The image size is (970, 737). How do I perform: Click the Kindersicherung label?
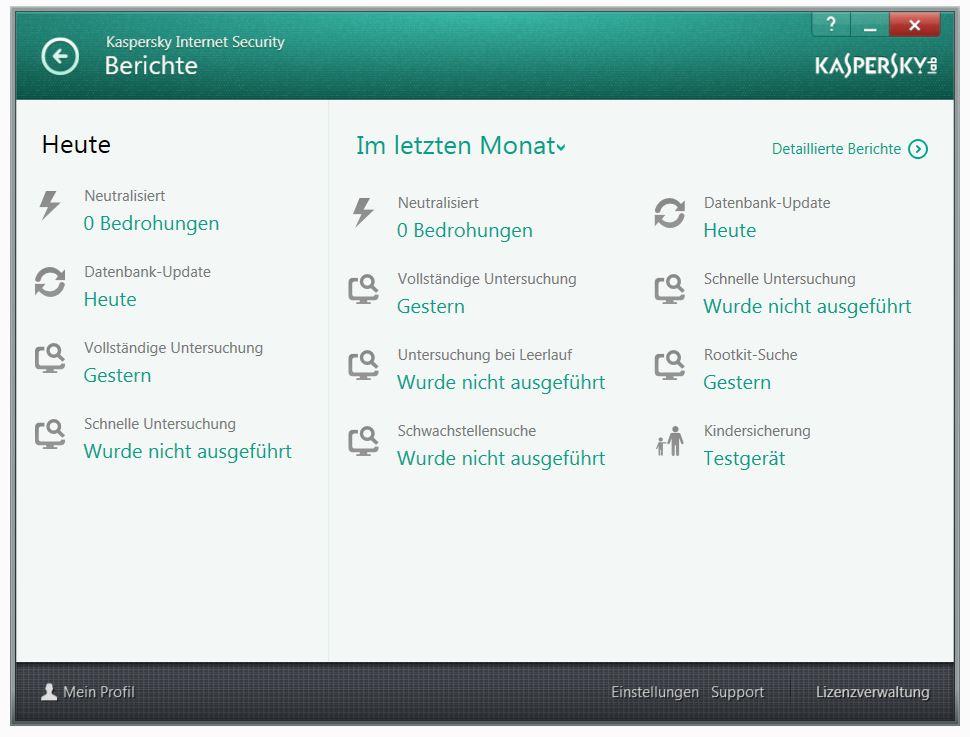click(x=757, y=431)
